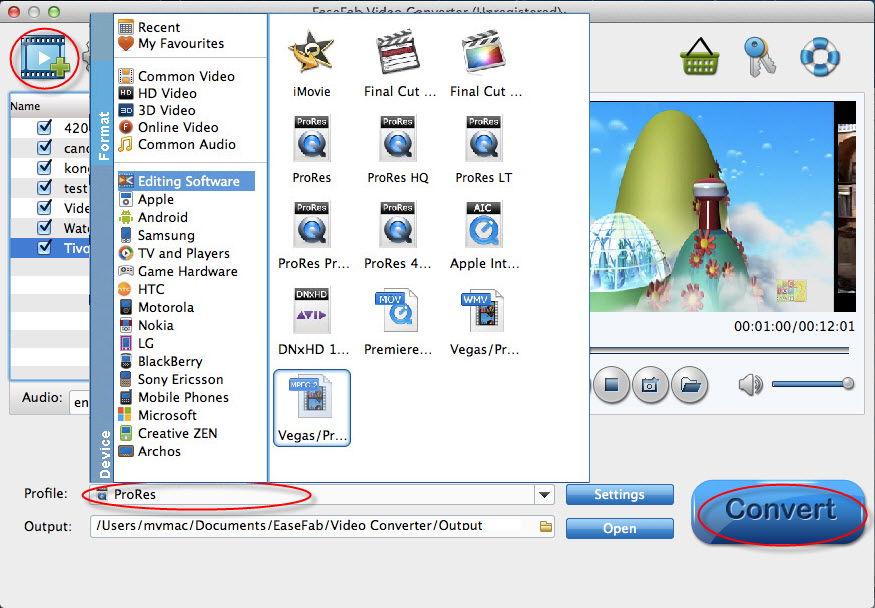Click the stop playback button
875x608 pixels.
tap(612, 385)
